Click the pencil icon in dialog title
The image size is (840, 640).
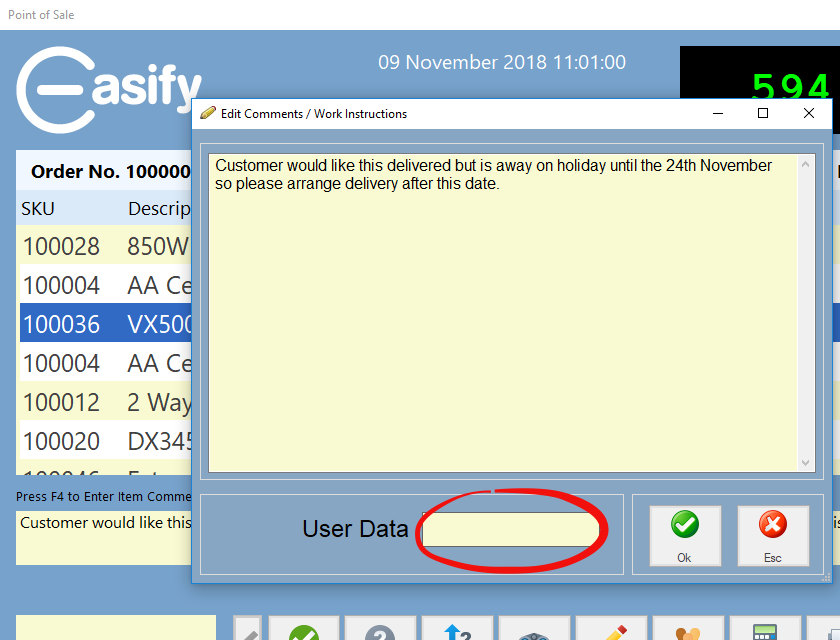(x=208, y=114)
